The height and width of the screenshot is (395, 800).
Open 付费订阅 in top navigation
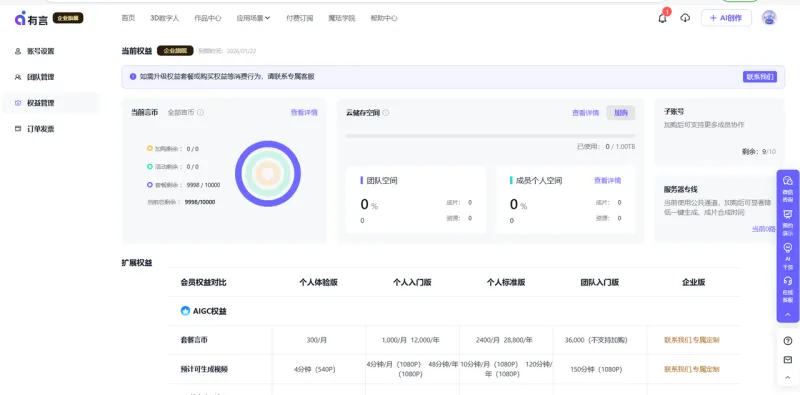click(299, 18)
